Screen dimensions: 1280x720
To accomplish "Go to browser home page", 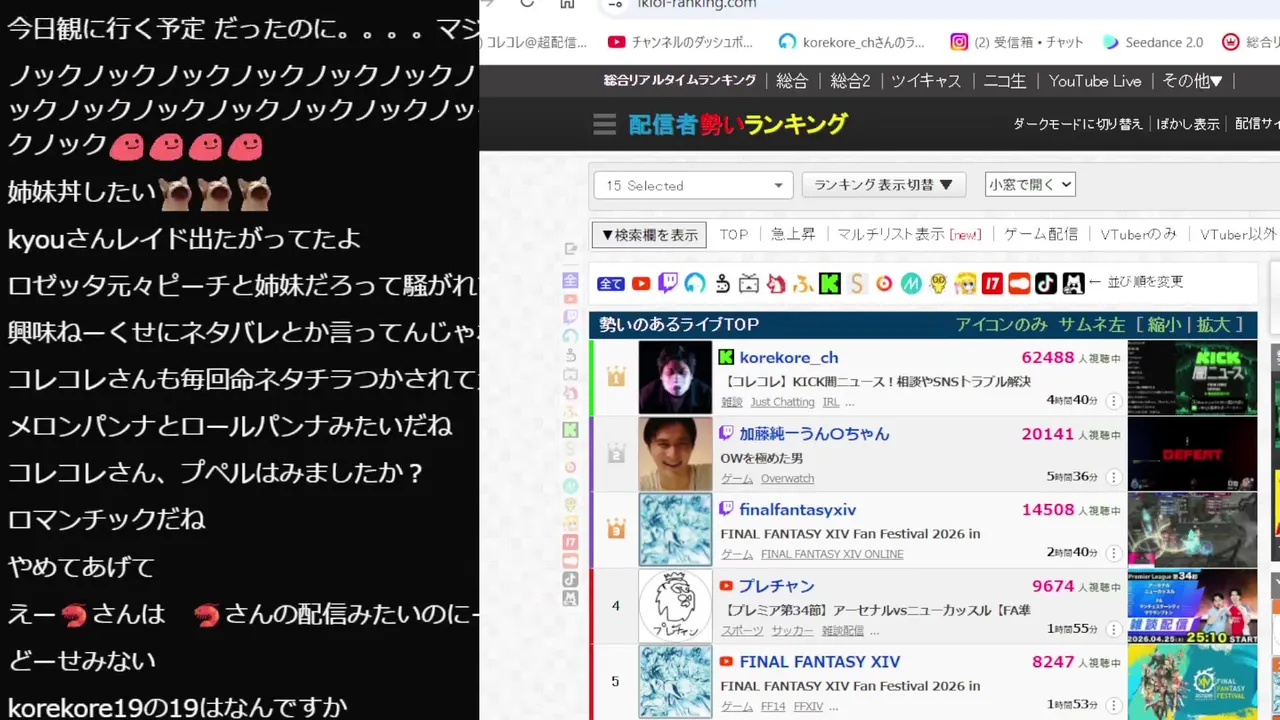I will (567, 4).
